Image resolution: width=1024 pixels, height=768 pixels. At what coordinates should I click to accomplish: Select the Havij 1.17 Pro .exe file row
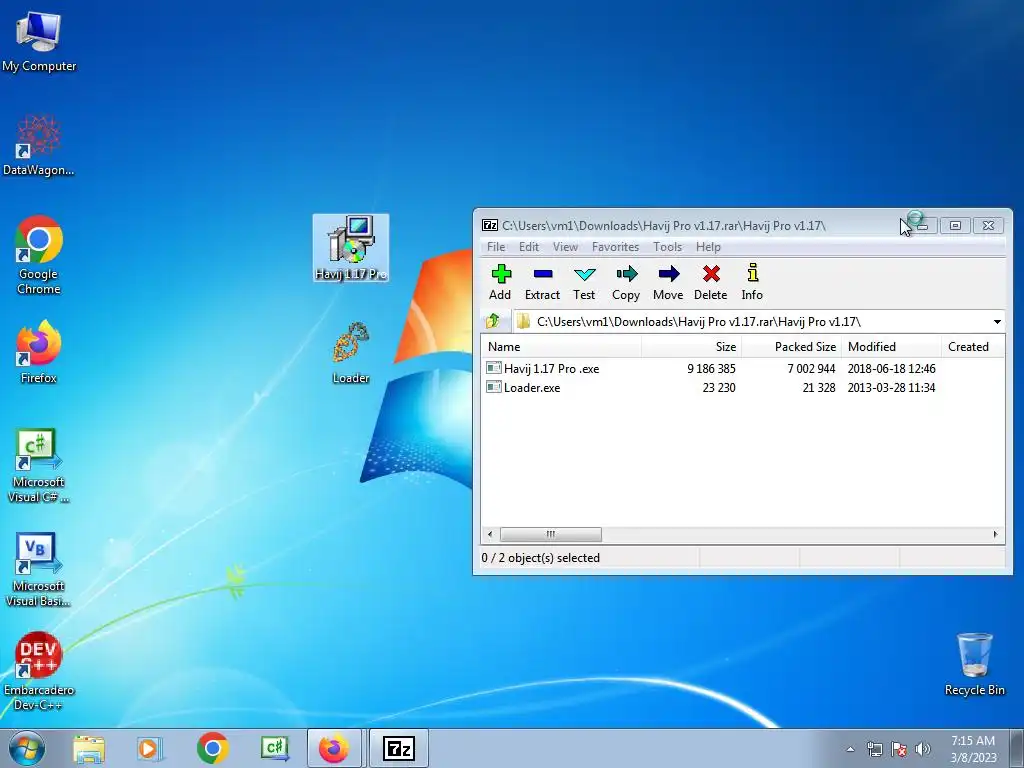(743, 368)
